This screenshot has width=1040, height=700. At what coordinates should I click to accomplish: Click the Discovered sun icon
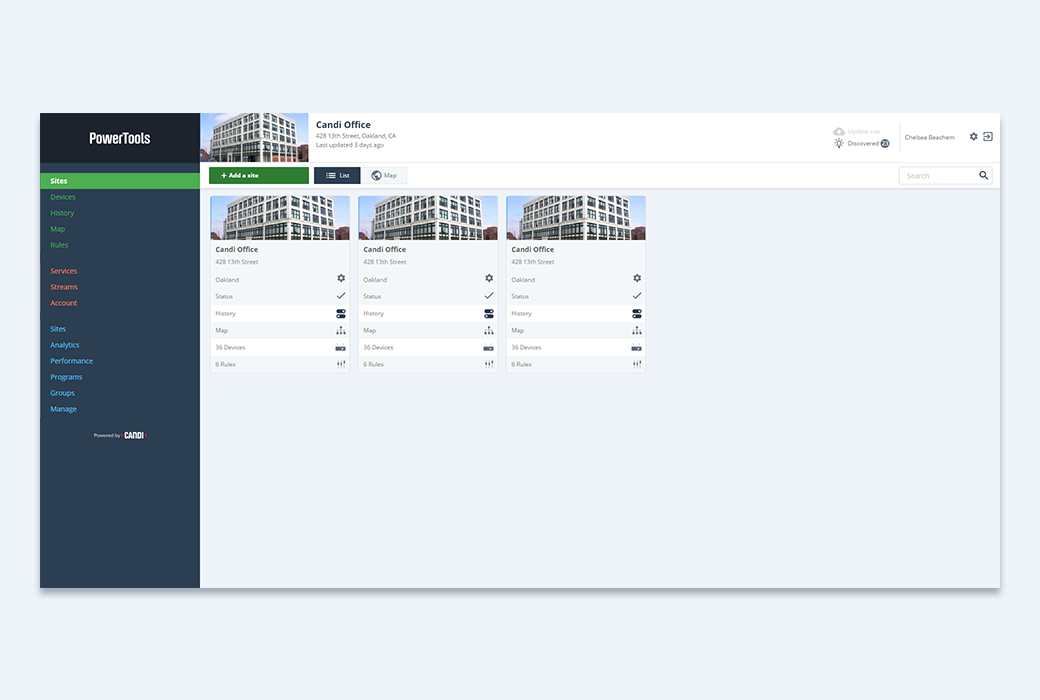tap(839, 143)
